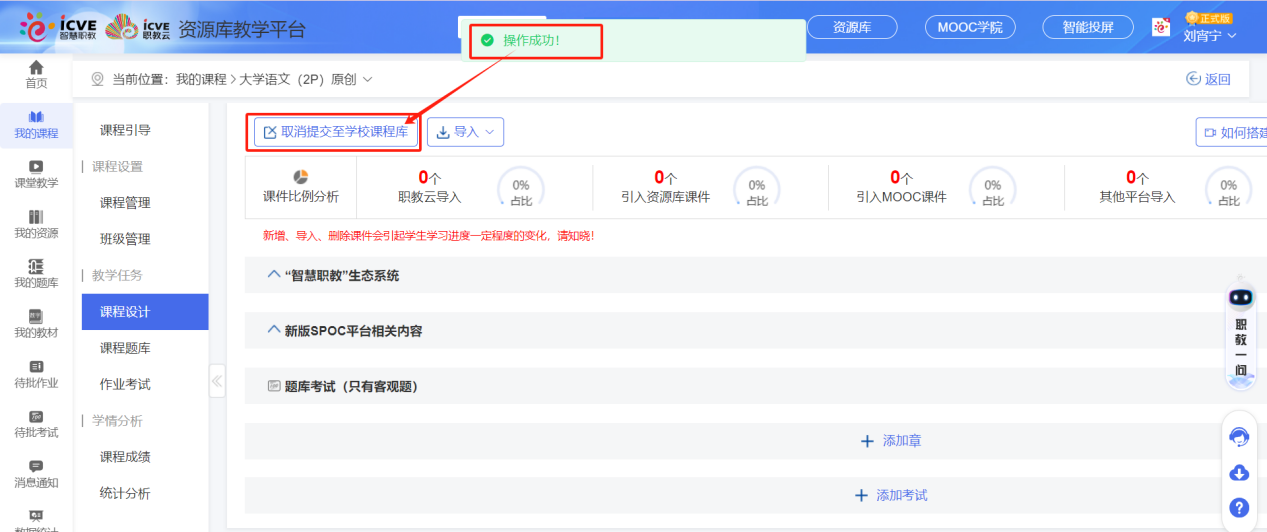
Task: Open the 导入 dropdown
Action: click(x=465, y=132)
